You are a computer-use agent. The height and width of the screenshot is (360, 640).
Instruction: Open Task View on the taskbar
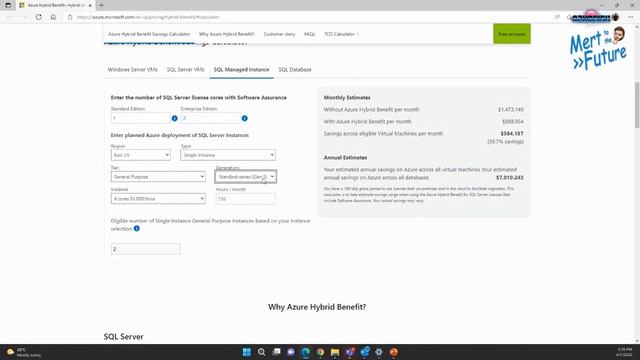click(x=276, y=352)
